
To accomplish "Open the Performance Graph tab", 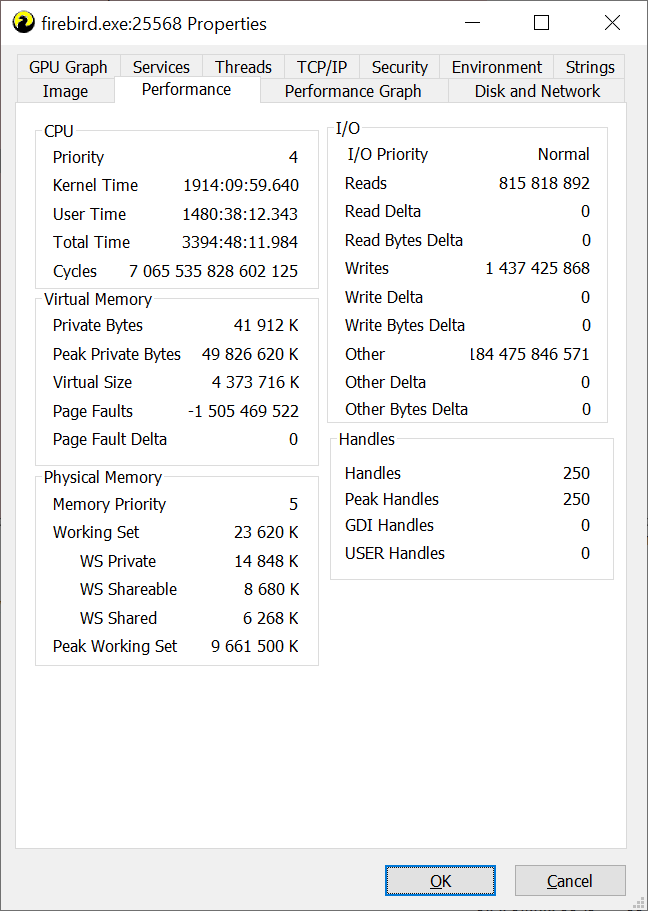I will [x=353, y=91].
